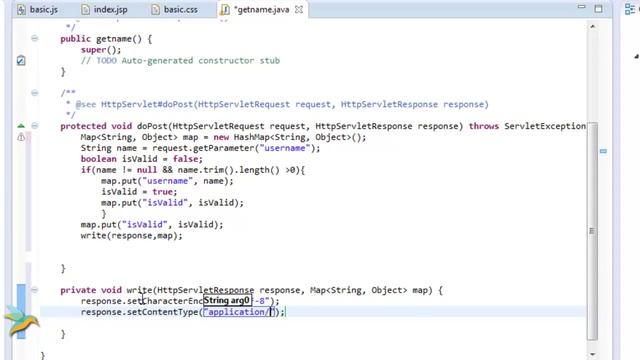640x360 pixels.
Task: Click the 'name.trim().length()' condition
Action: (x=229, y=170)
